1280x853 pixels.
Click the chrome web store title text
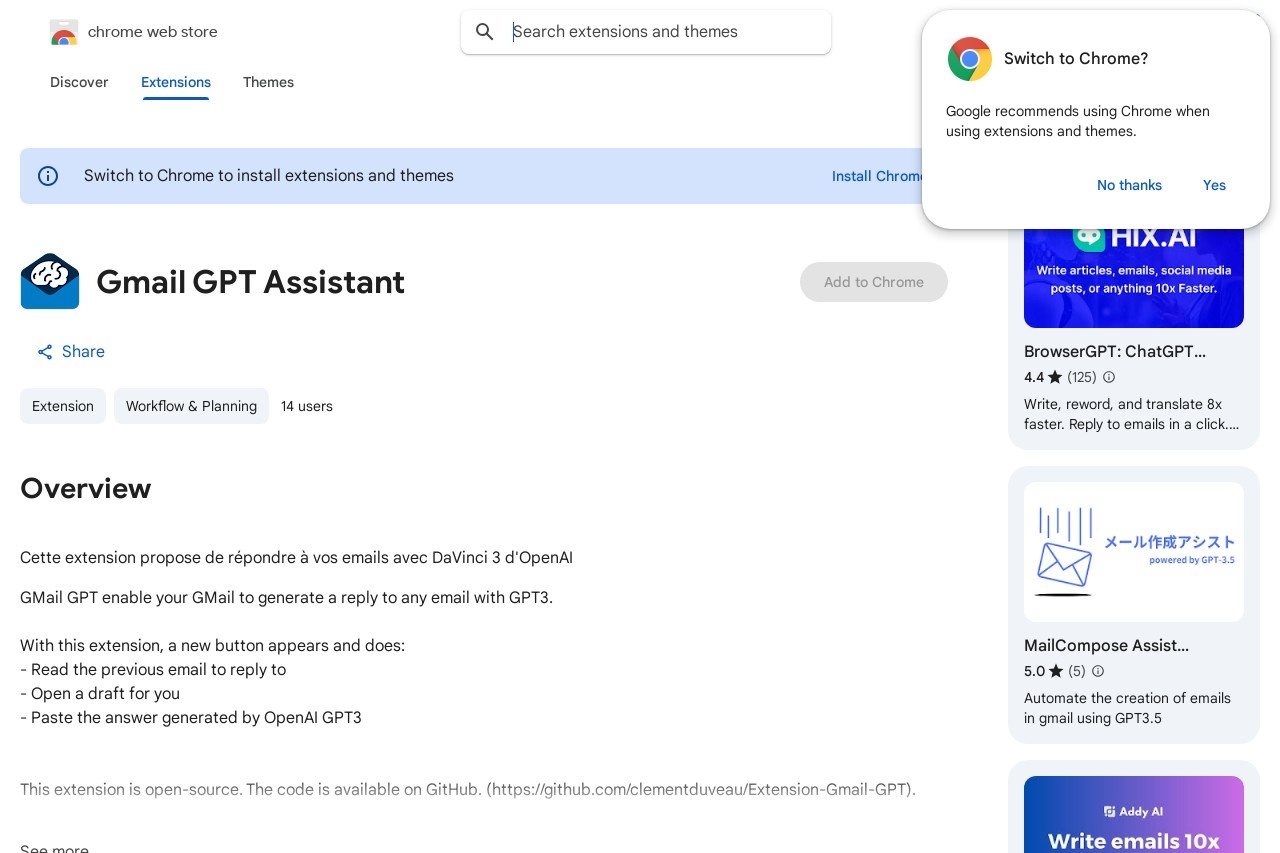click(x=153, y=32)
